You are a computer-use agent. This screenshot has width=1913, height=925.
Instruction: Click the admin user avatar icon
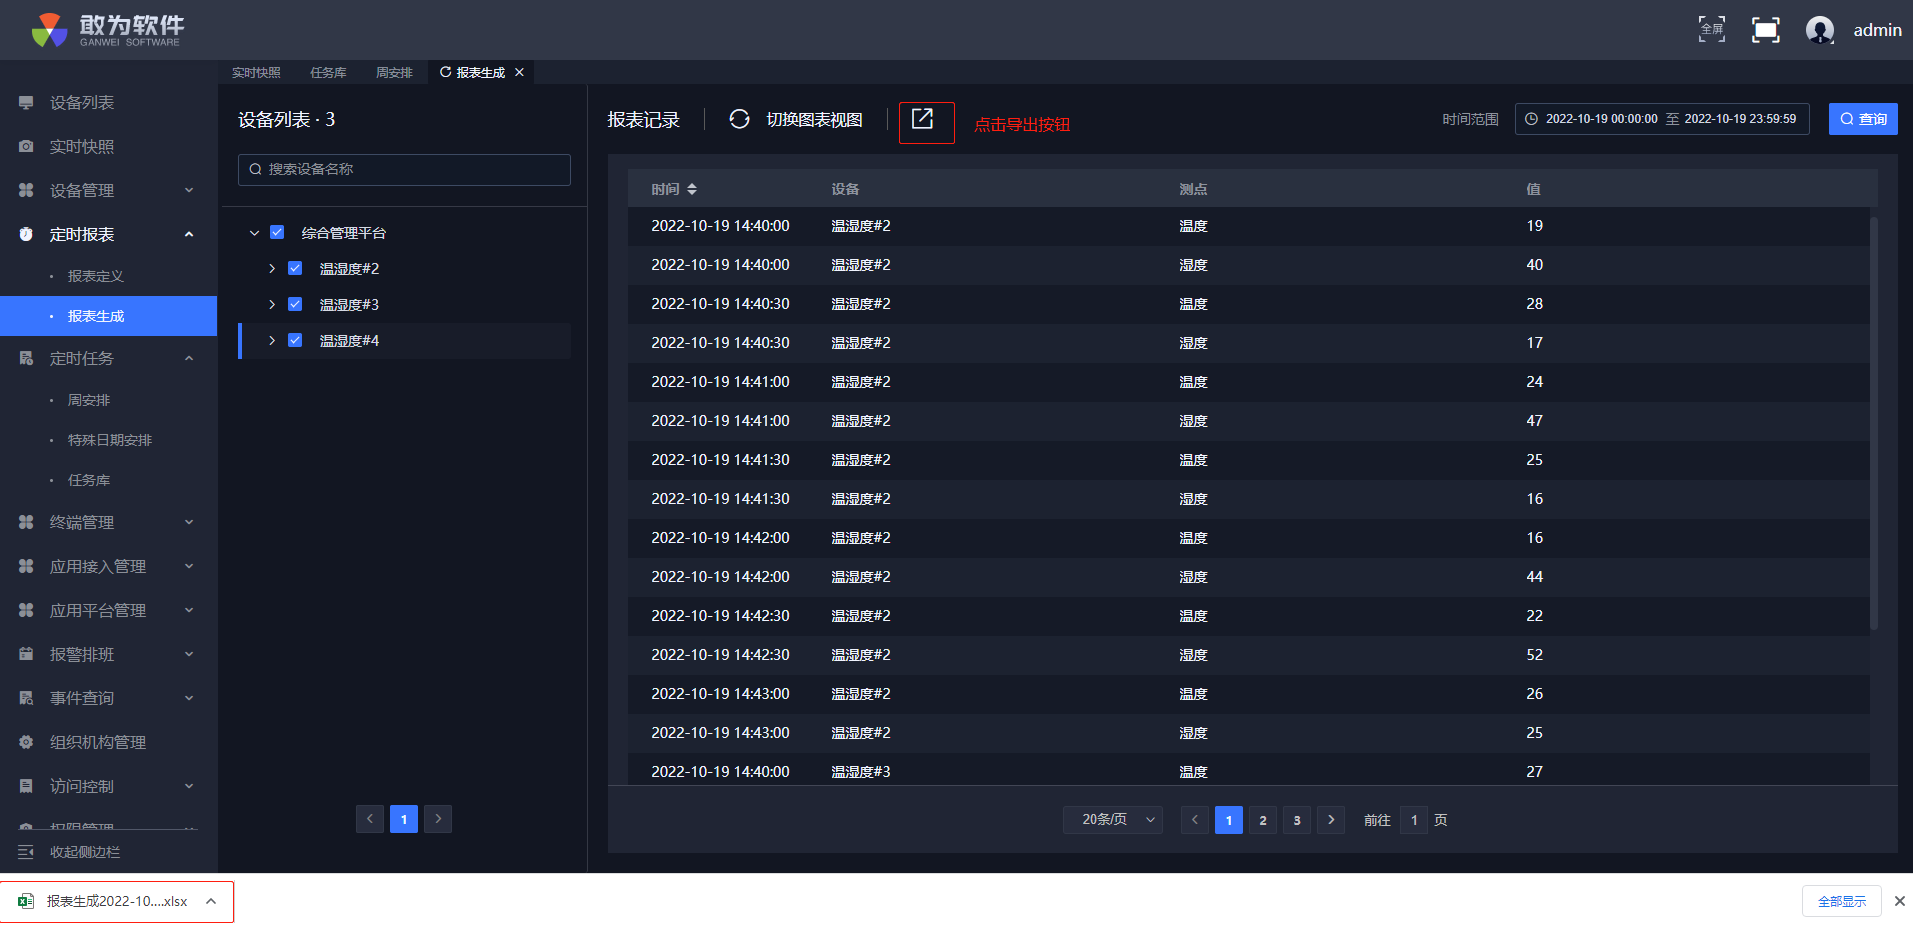tap(1819, 30)
